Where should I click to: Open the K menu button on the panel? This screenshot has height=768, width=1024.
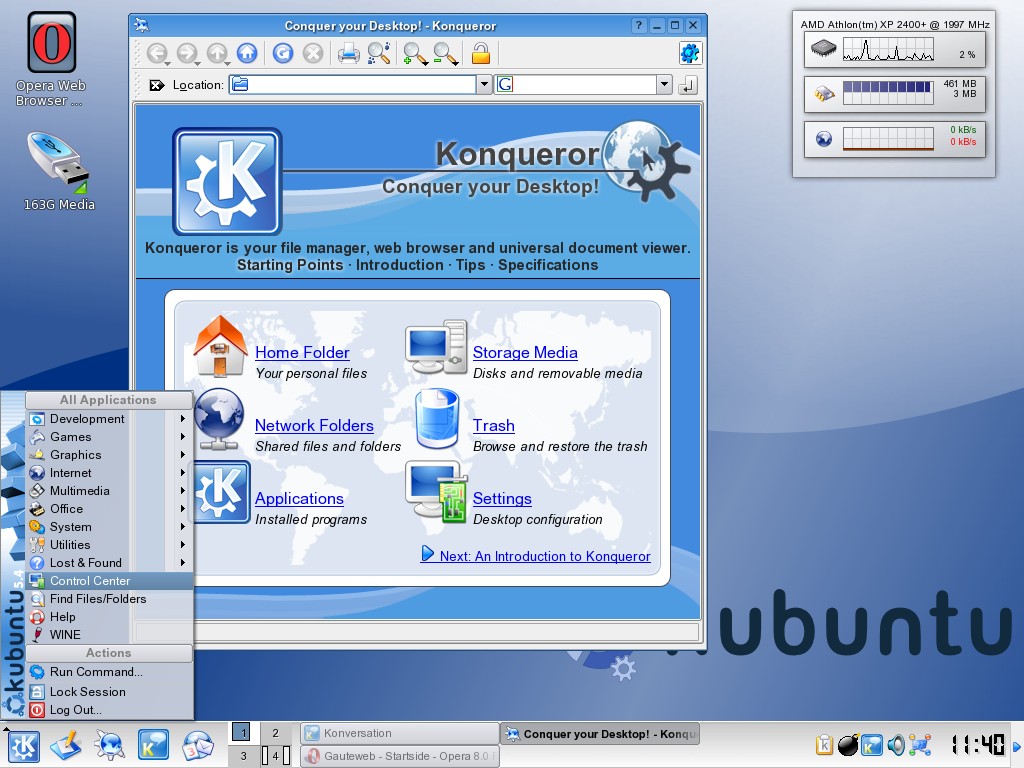coord(24,746)
